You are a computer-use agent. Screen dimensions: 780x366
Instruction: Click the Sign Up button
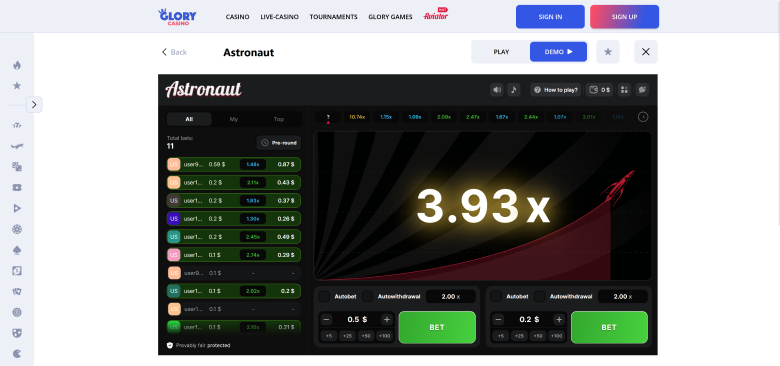coord(624,17)
